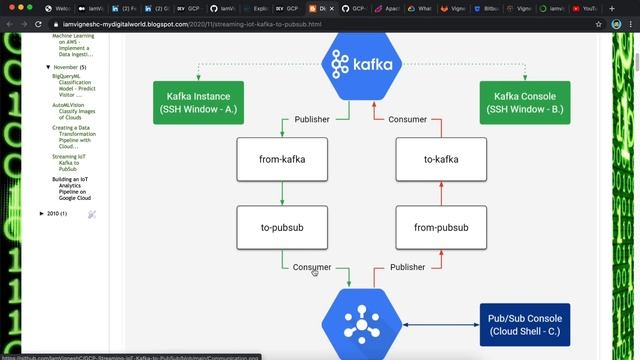640x360 pixels.
Task: Click the Publisher label below the Kafka logo
Action: point(312,119)
